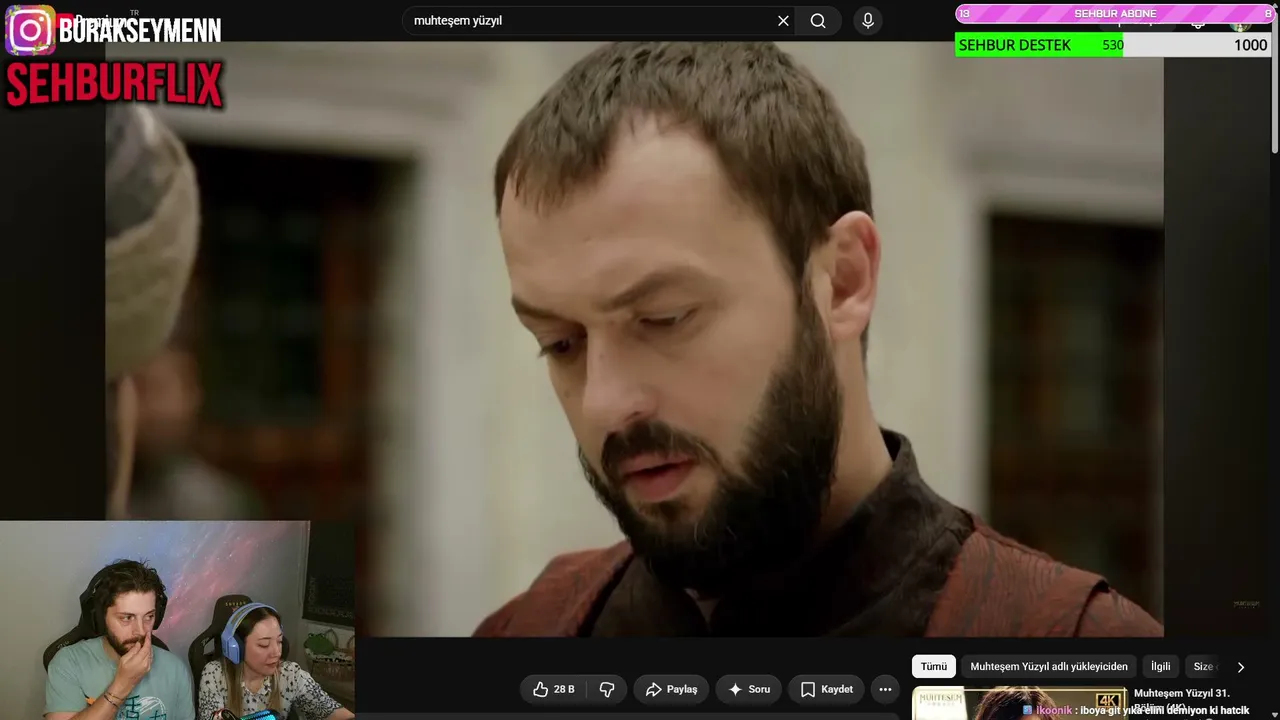Like the video showing 28 B

[x=554, y=689]
